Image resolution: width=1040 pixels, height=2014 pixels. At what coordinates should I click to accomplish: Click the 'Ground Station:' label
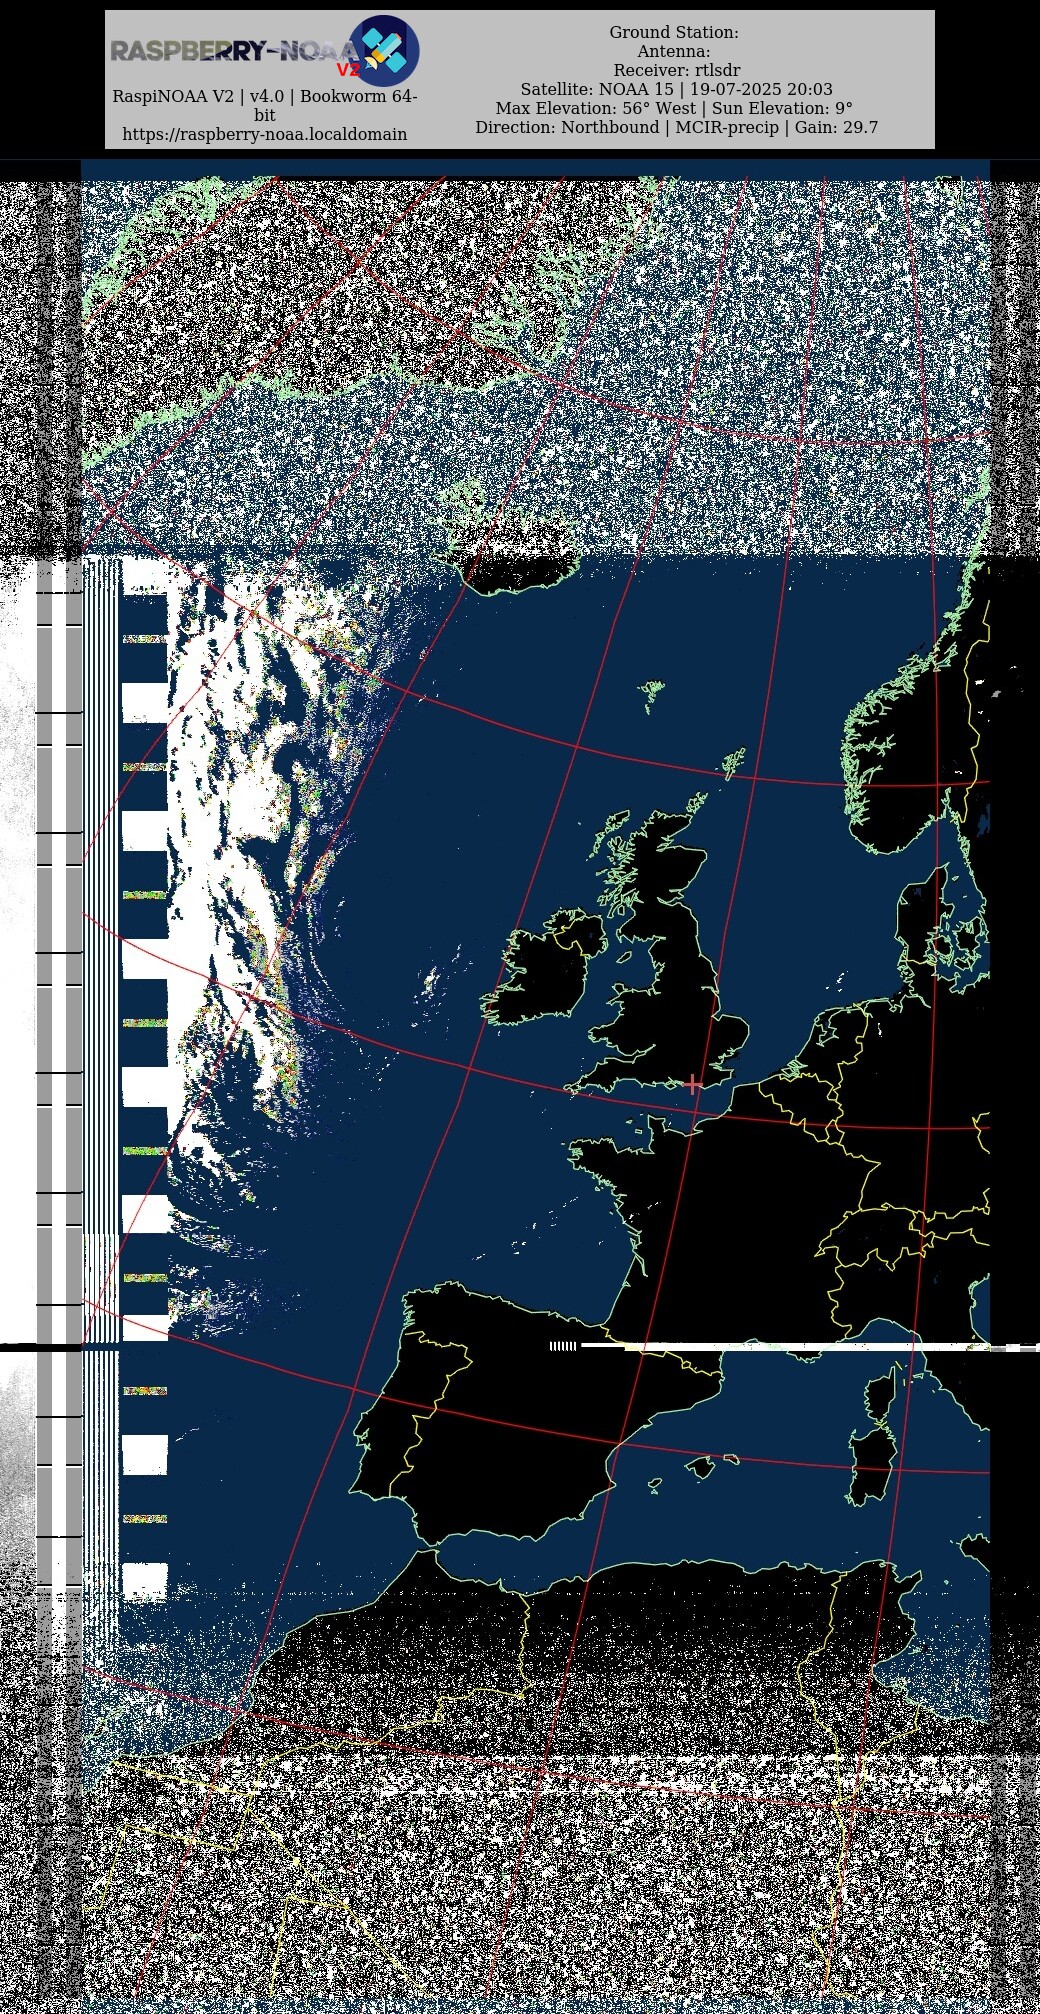674,33
